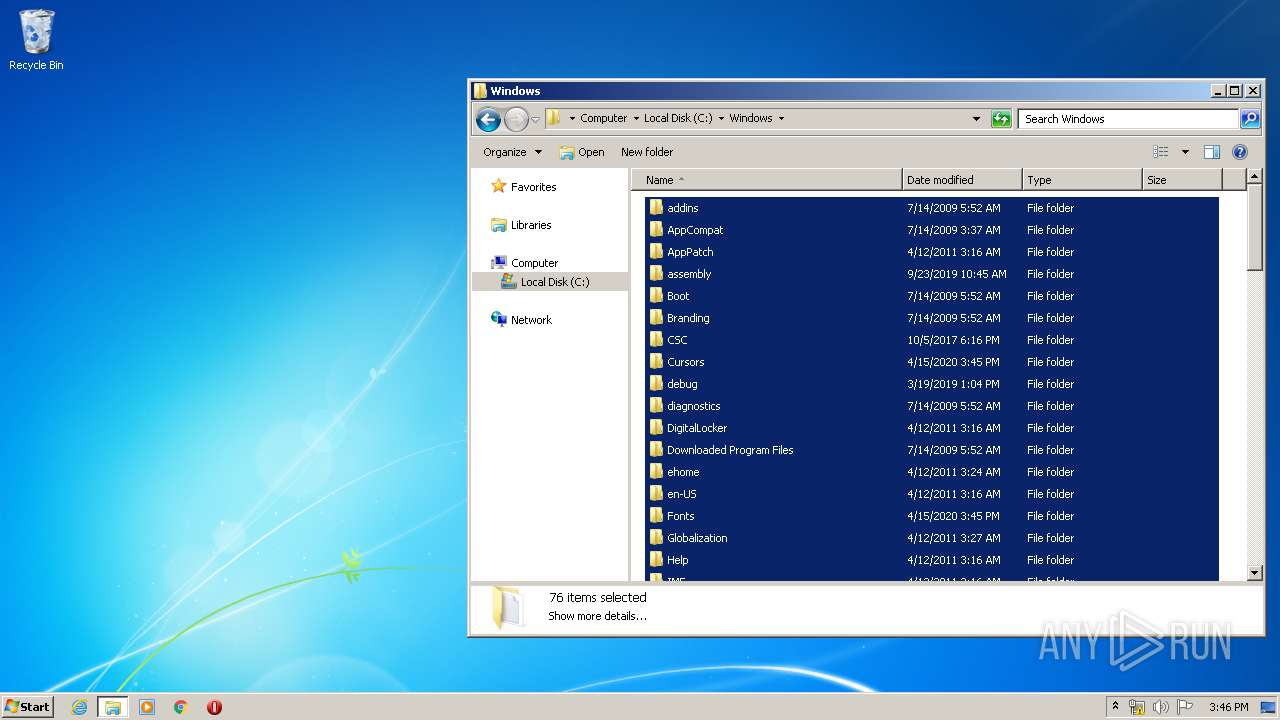Select the en-US folder name

click(681, 494)
